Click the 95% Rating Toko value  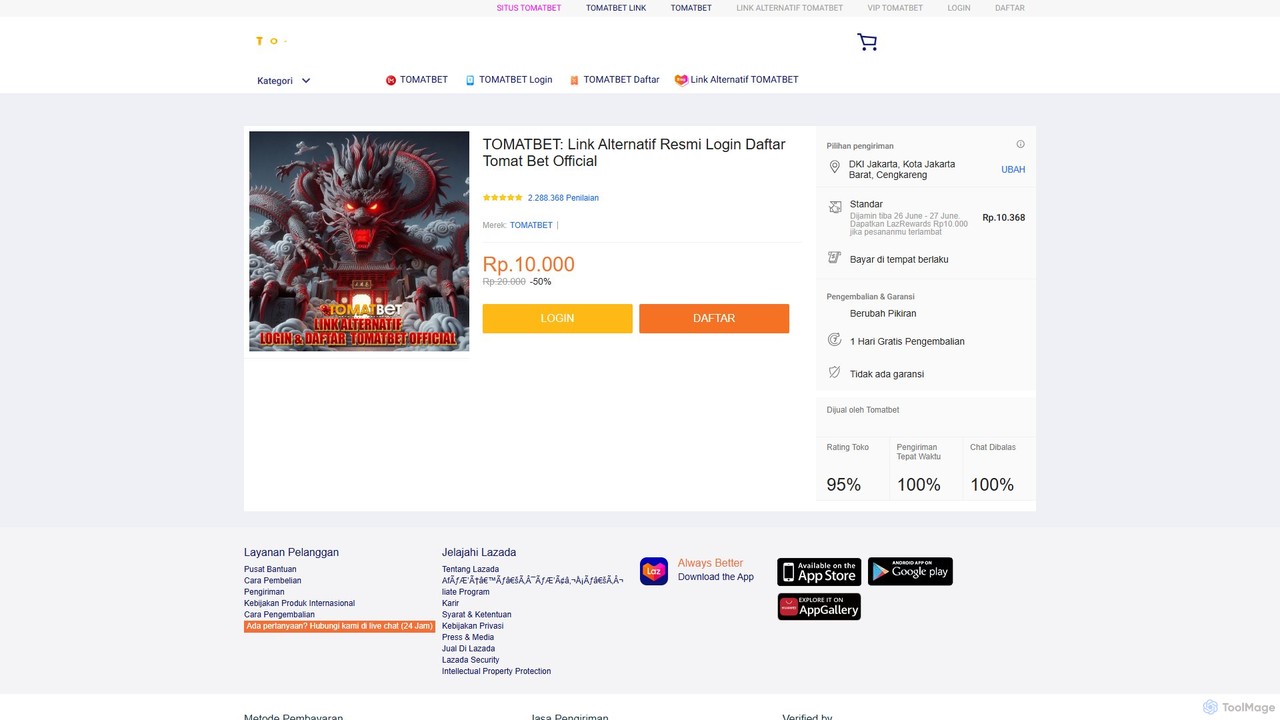pyautogui.click(x=844, y=485)
